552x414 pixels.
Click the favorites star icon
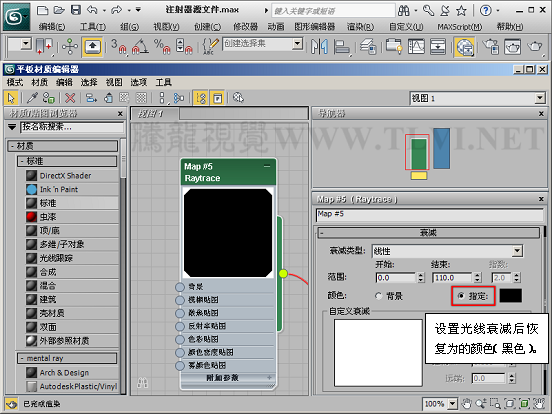[x=461, y=11]
